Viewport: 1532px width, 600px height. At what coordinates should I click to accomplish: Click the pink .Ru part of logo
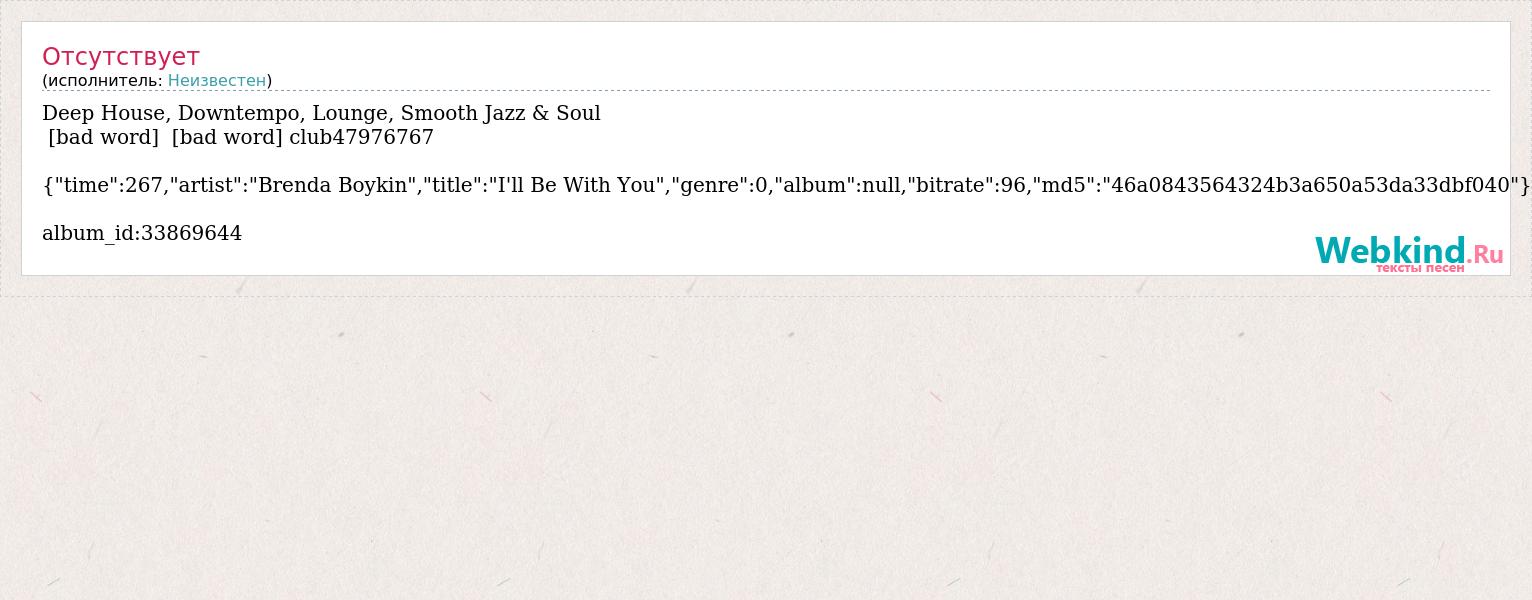[1485, 254]
